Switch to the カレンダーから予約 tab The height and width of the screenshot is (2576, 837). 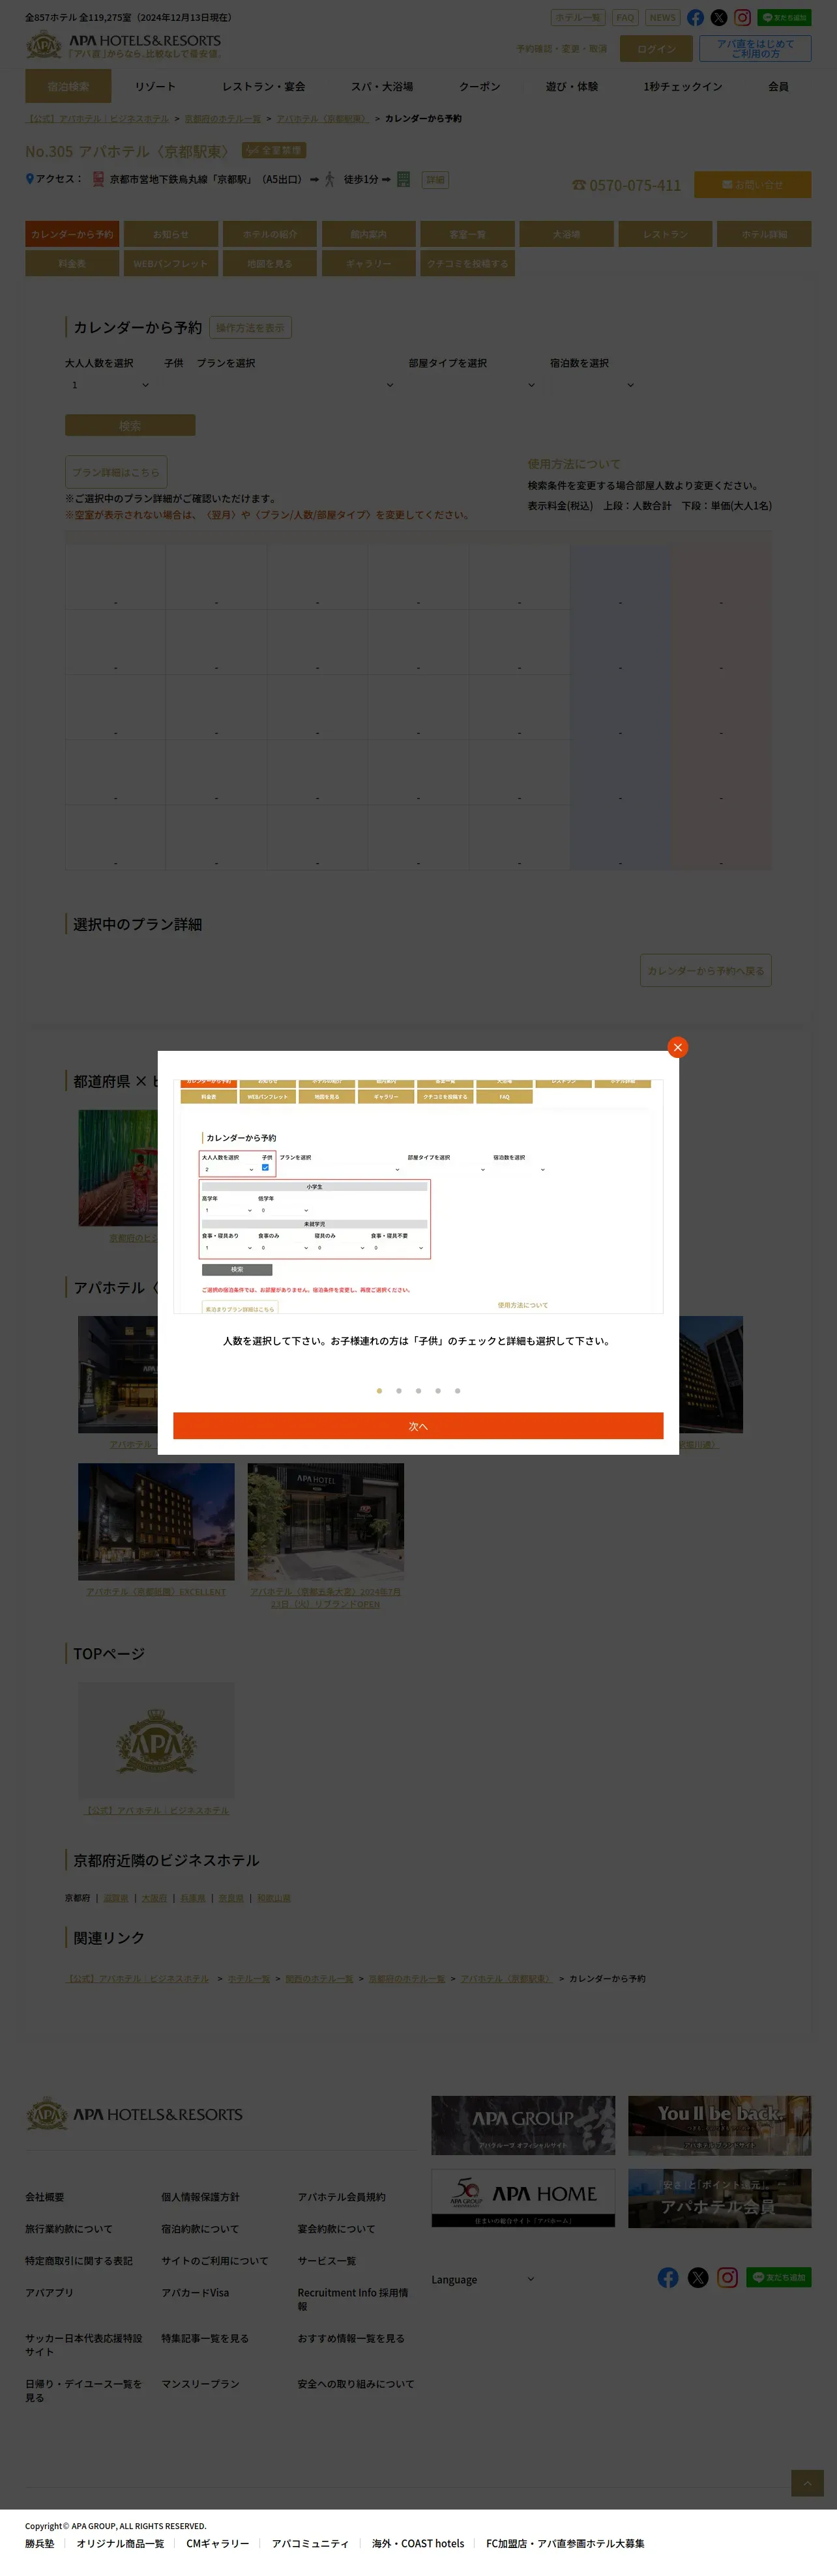pos(72,234)
